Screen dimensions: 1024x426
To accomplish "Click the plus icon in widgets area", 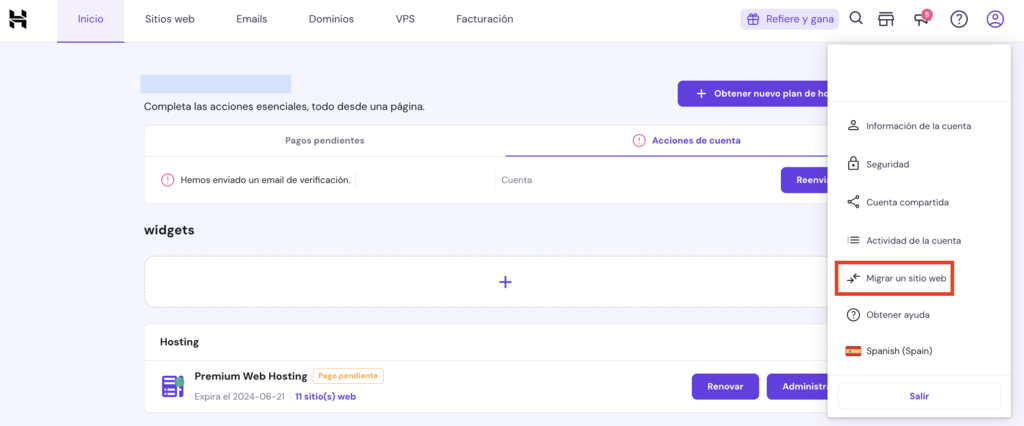I will (505, 282).
